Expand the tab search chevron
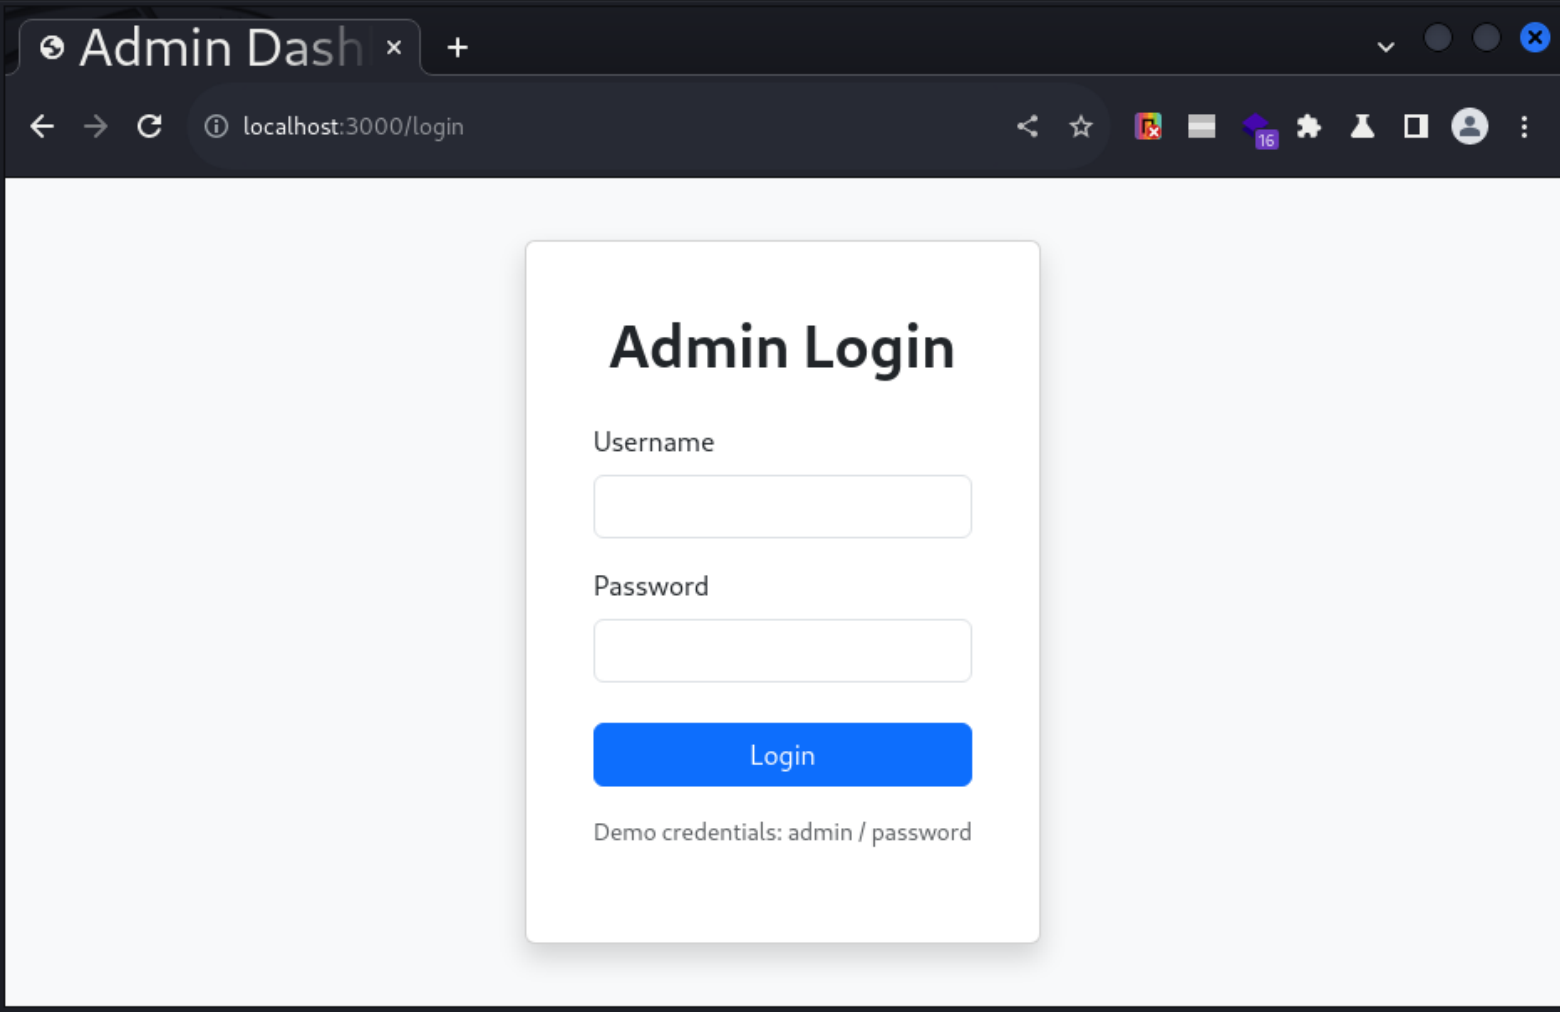The width and height of the screenshot is (1560, 1012). [x=1386, y=47]
